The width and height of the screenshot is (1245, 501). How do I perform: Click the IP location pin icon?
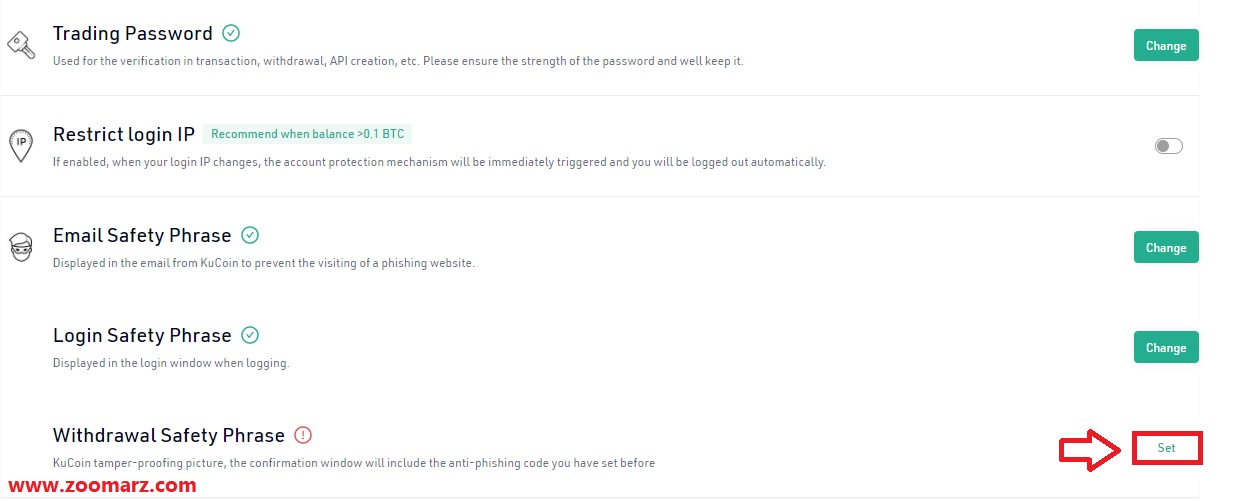(22, 144)
